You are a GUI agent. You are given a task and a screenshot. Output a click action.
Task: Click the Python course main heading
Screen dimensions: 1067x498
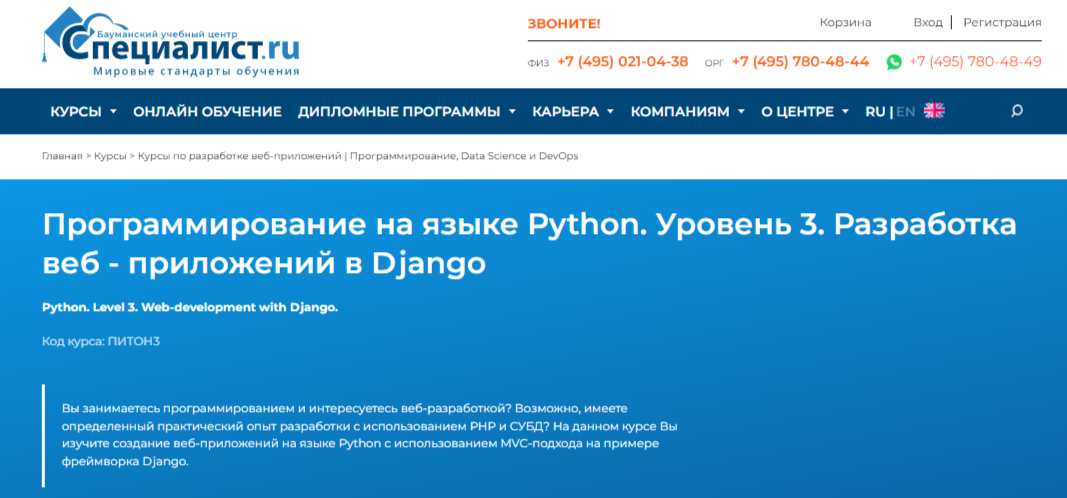point(529,244)
